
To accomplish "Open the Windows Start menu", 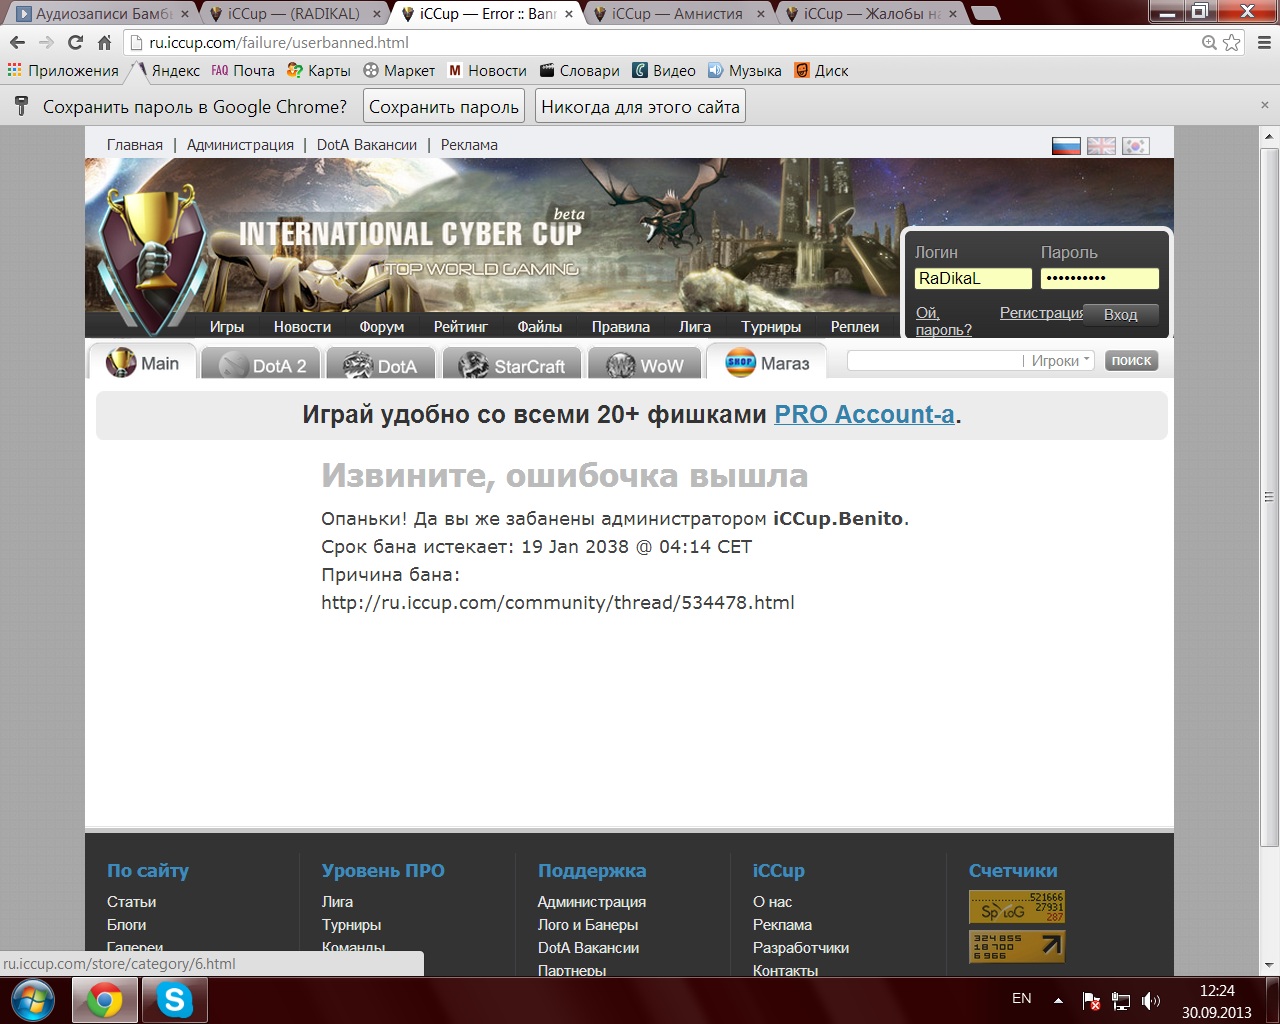I will point(32,1000).
